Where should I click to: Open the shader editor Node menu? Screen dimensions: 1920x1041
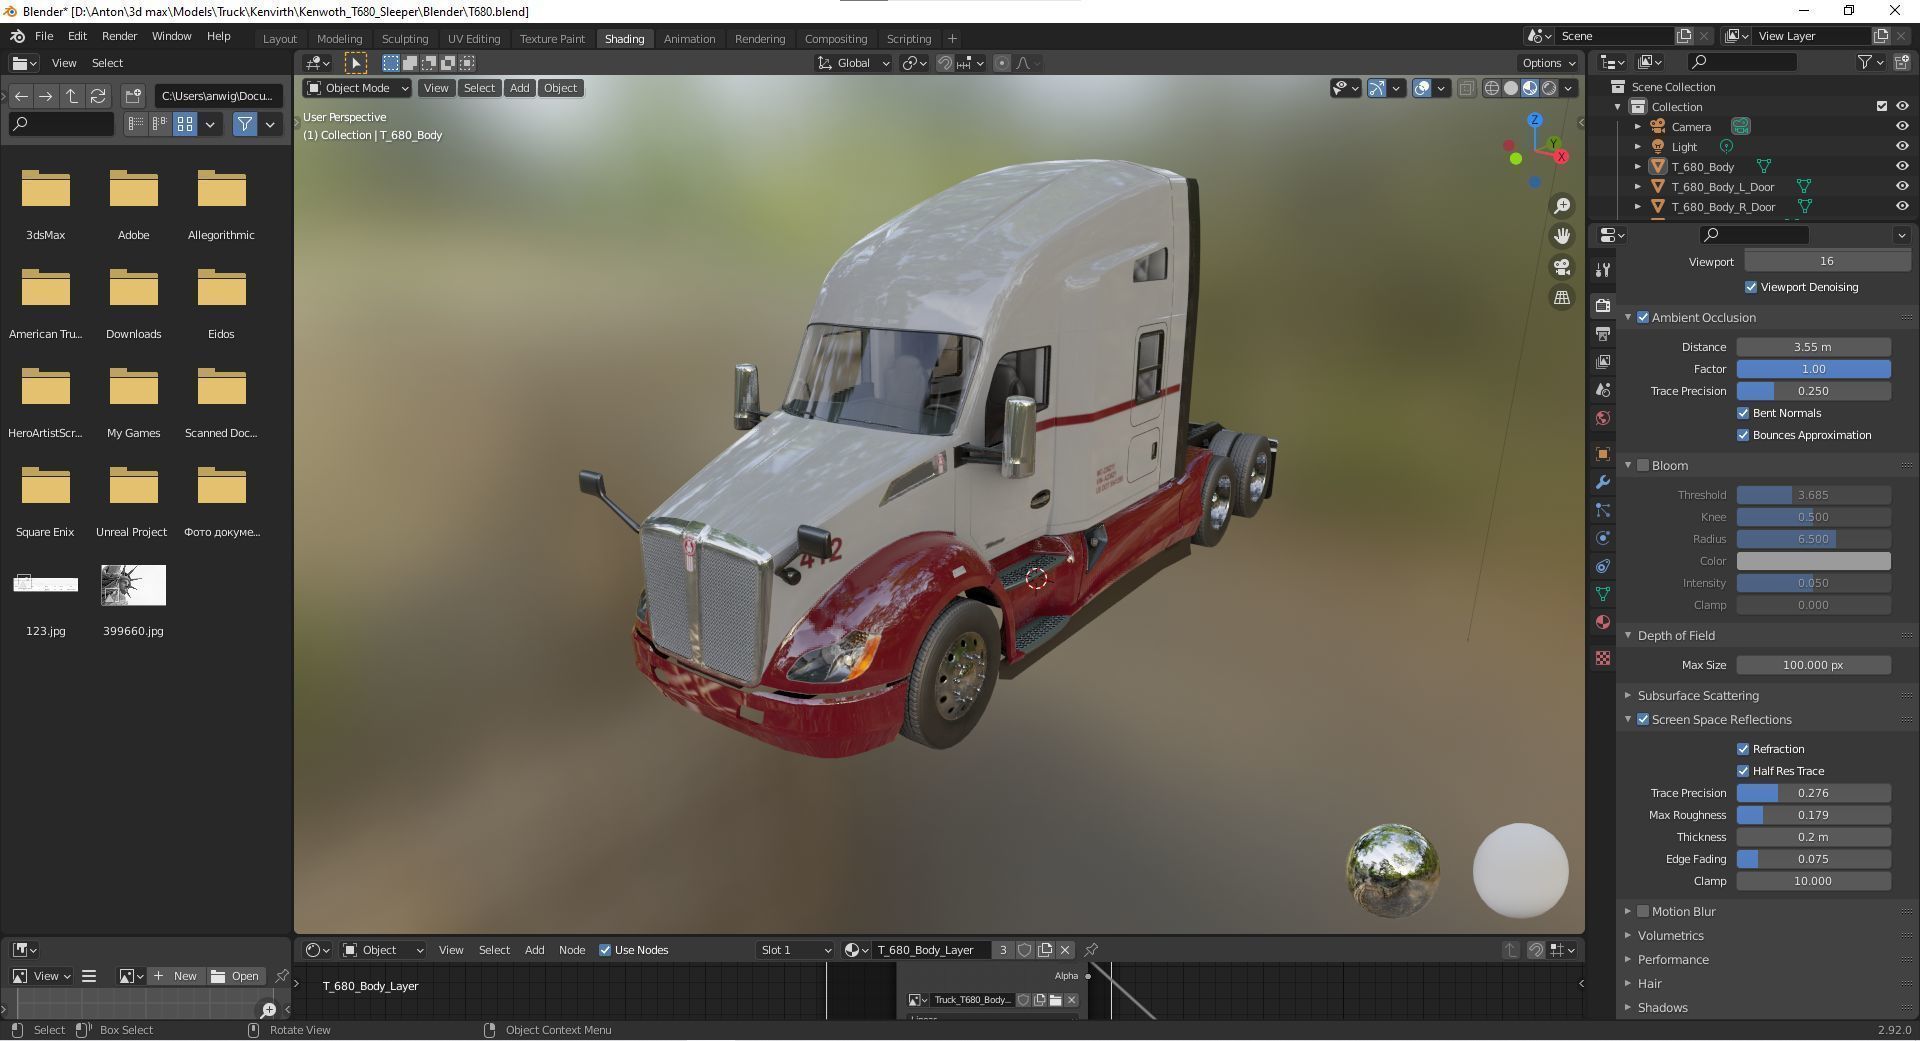(x=572, y=950)
